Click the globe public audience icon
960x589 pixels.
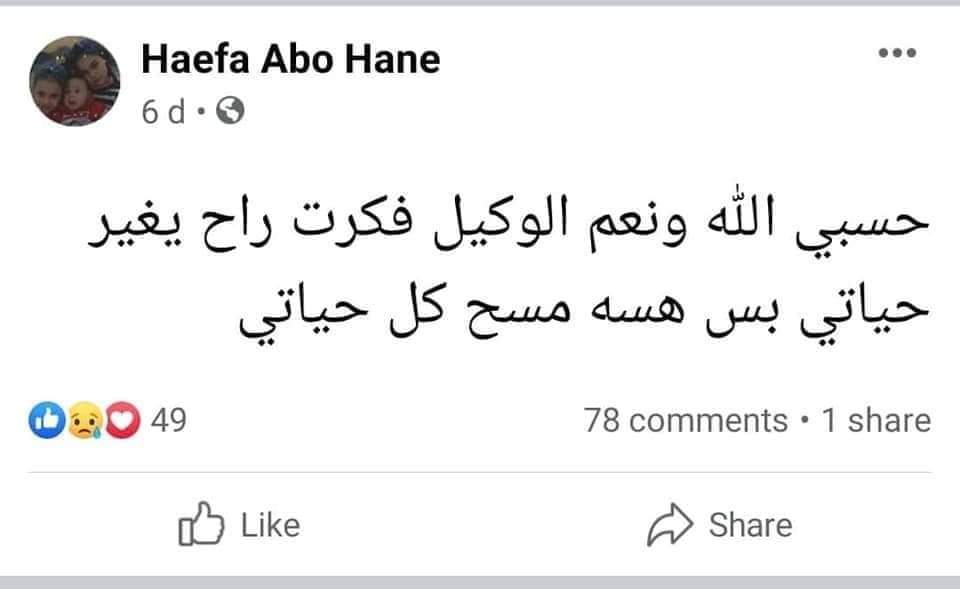coord(231,112)
